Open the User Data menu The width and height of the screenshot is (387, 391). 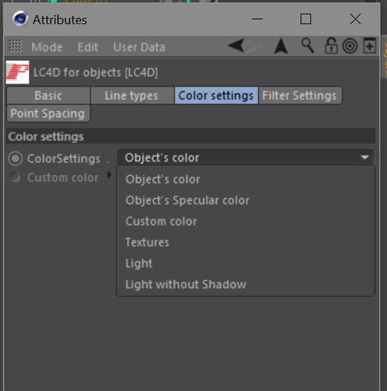coord(139,47)
